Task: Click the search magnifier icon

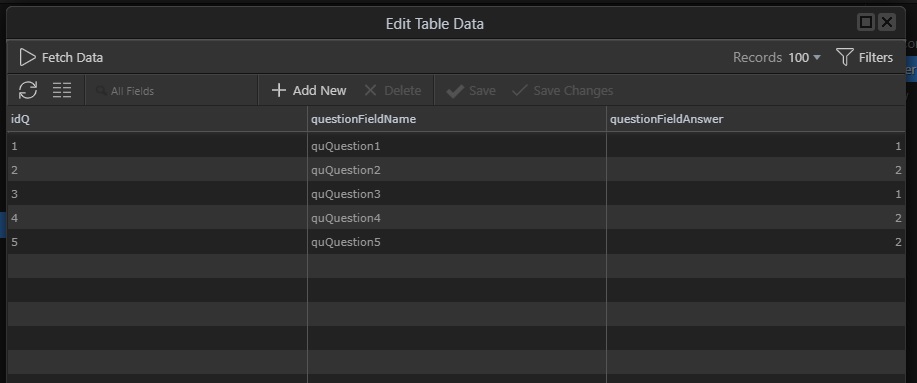Action: (x=101, y=91)
